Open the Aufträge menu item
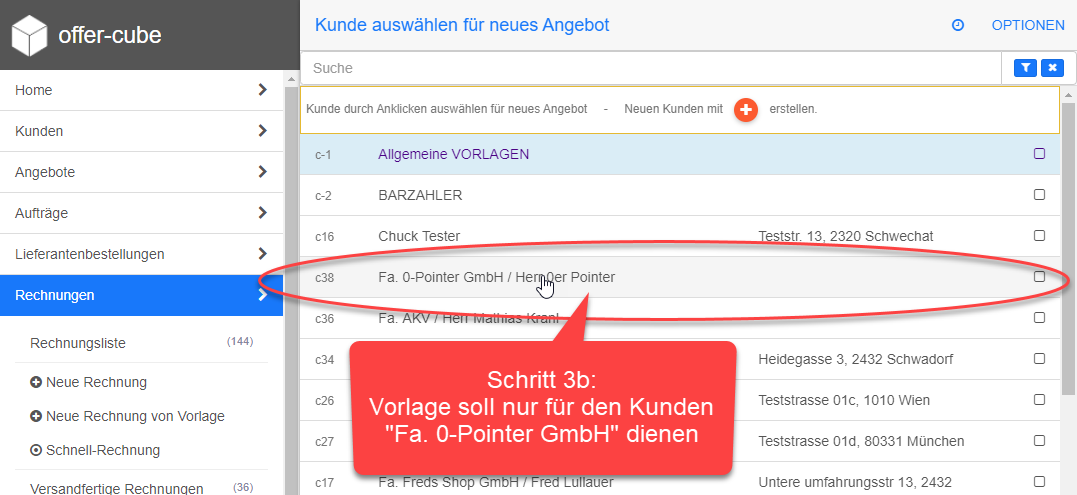Screen dimensions: 1077x495 (x=141, y=214)
